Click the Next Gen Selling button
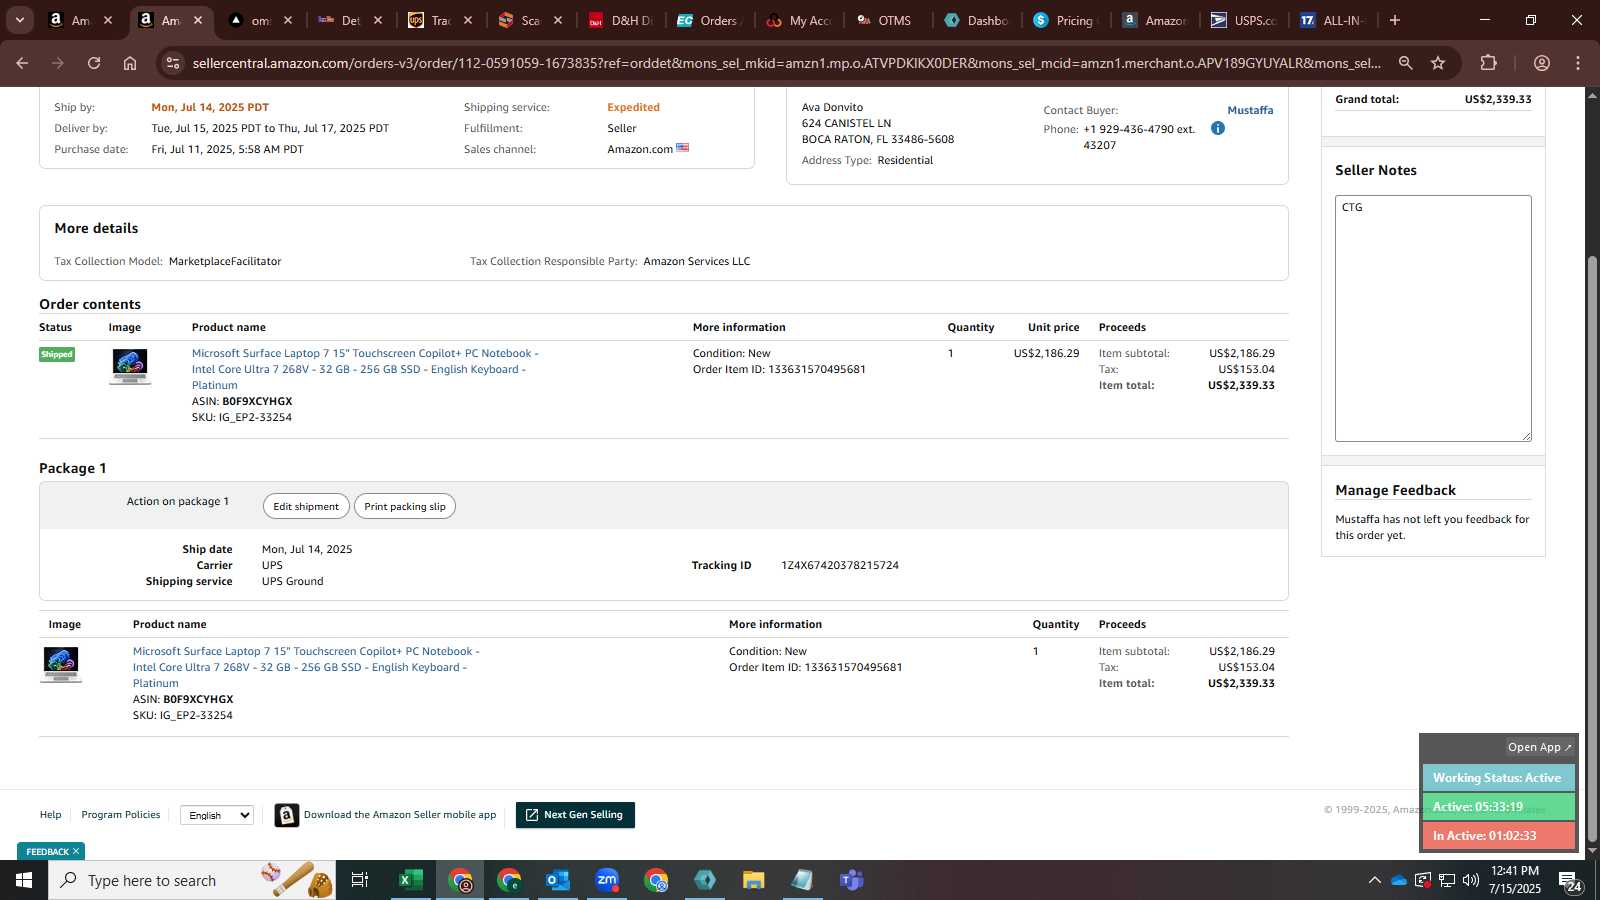The width and height of the screenshot is (1600, 900). pos(575,815)
